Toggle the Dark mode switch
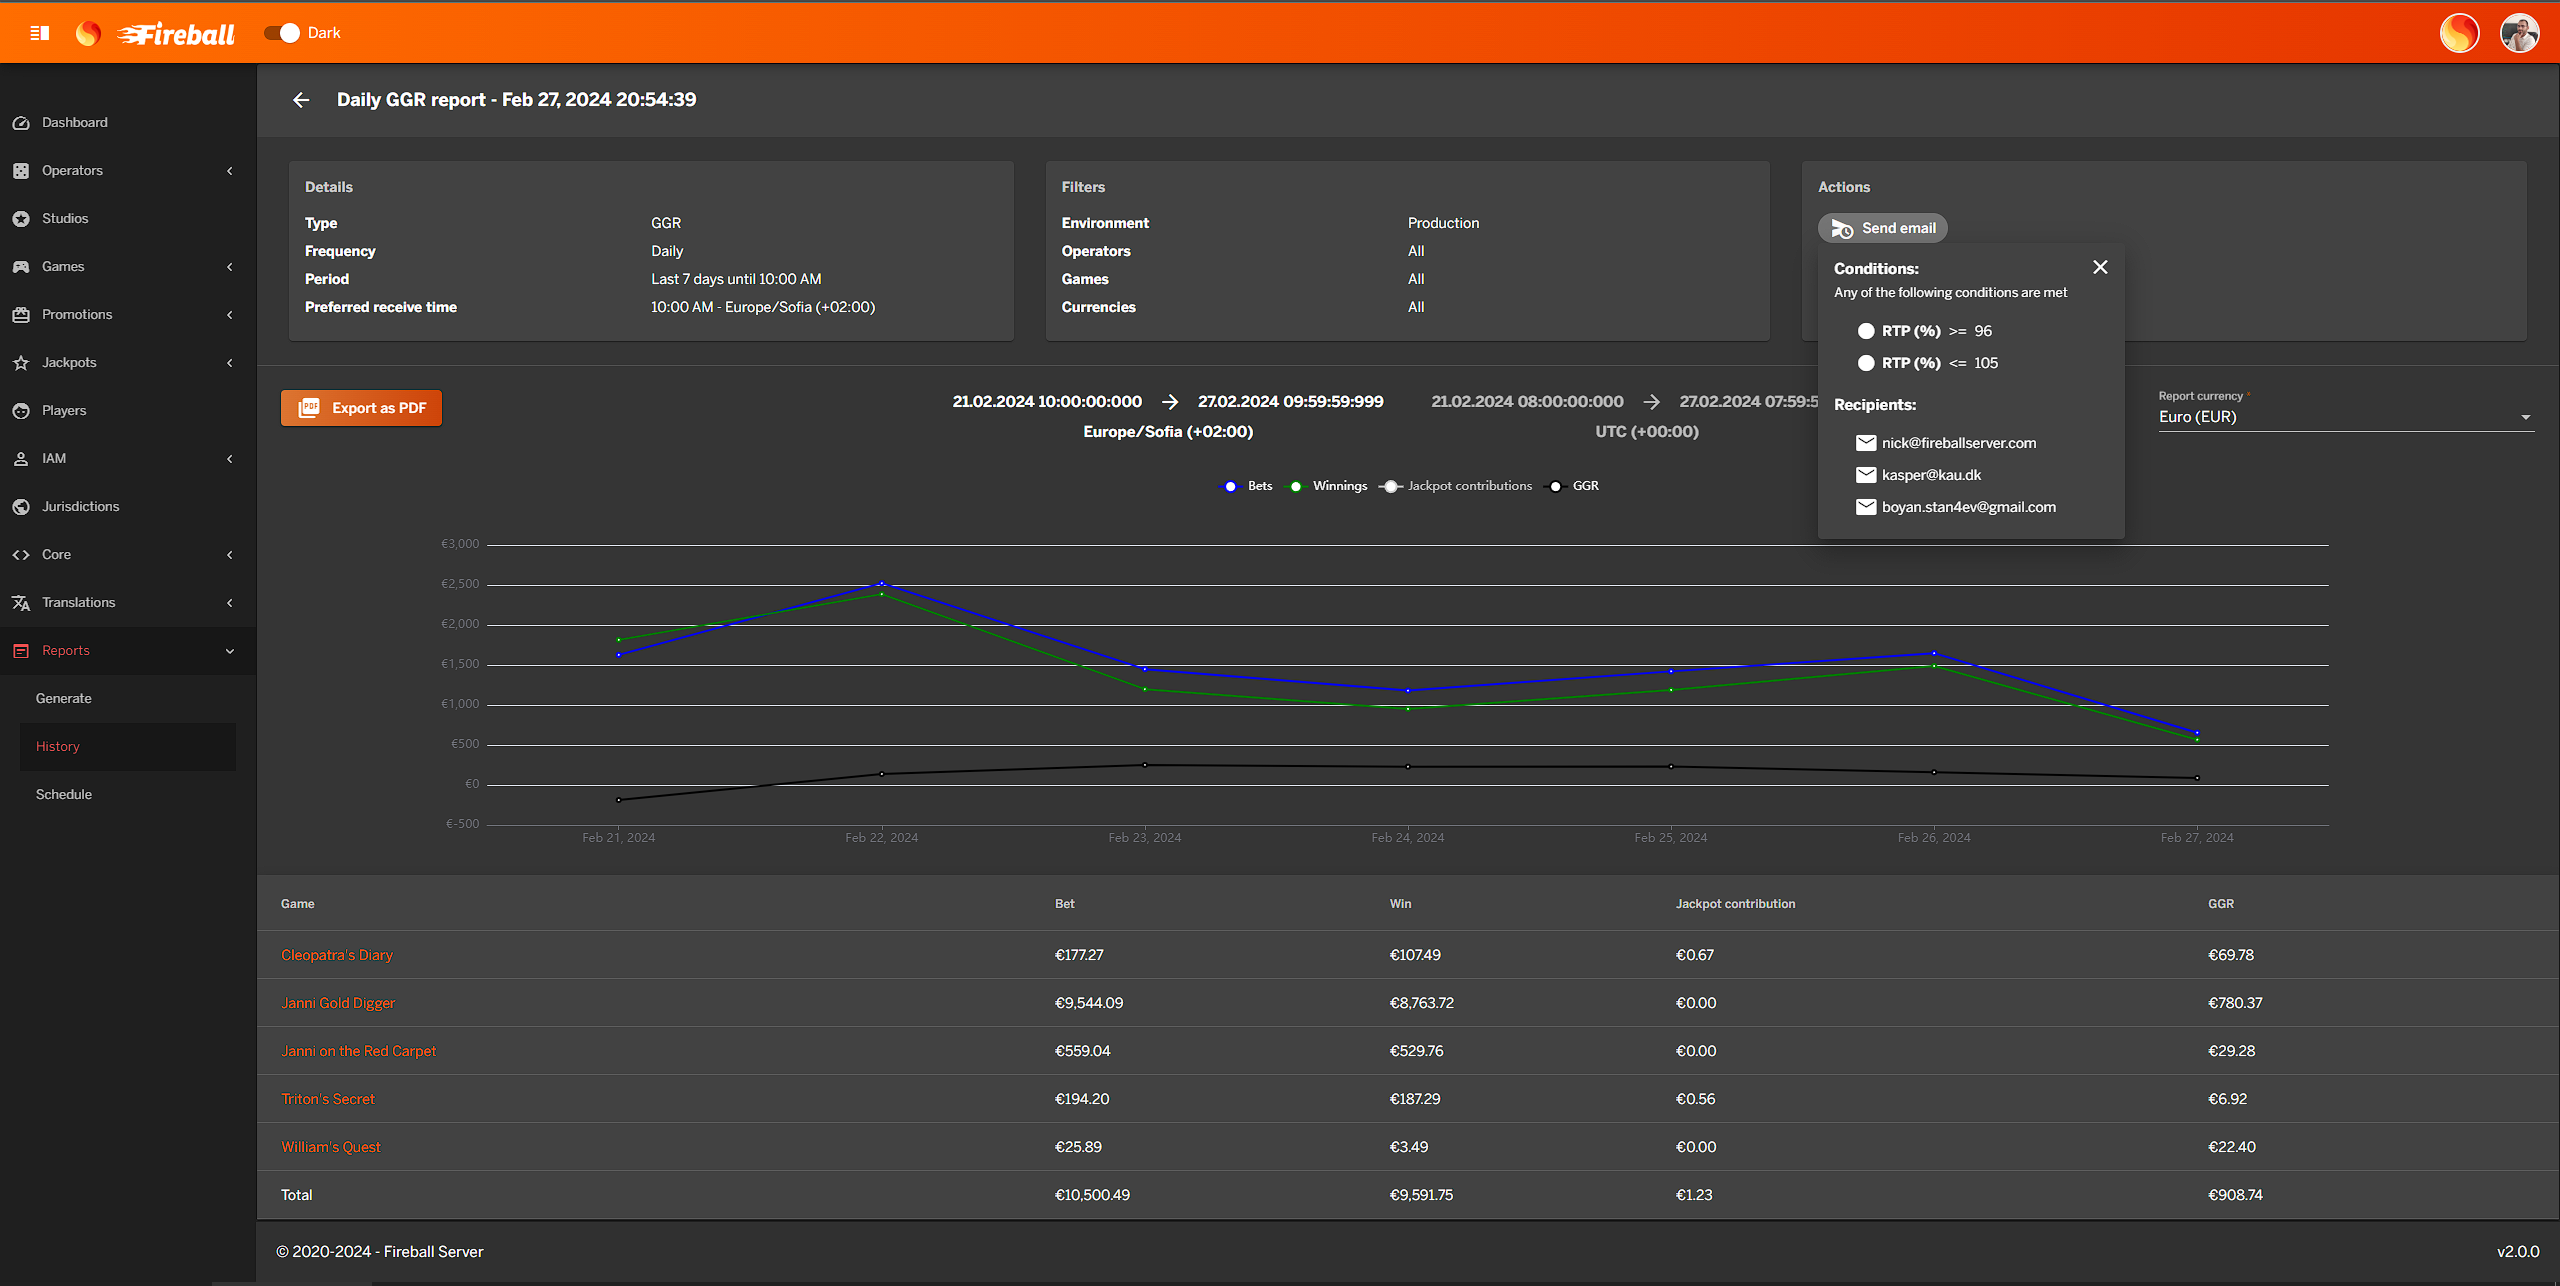The height and width of the screenshot is (1286, 2560). pyautogui.click(x=283, y=33)
